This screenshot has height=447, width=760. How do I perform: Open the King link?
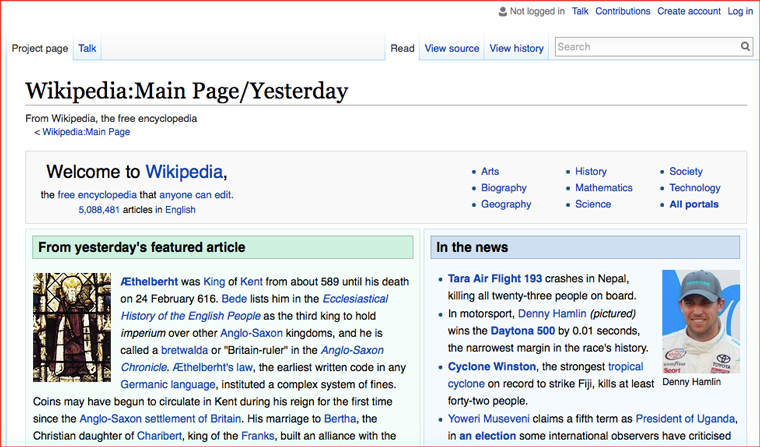214,282
